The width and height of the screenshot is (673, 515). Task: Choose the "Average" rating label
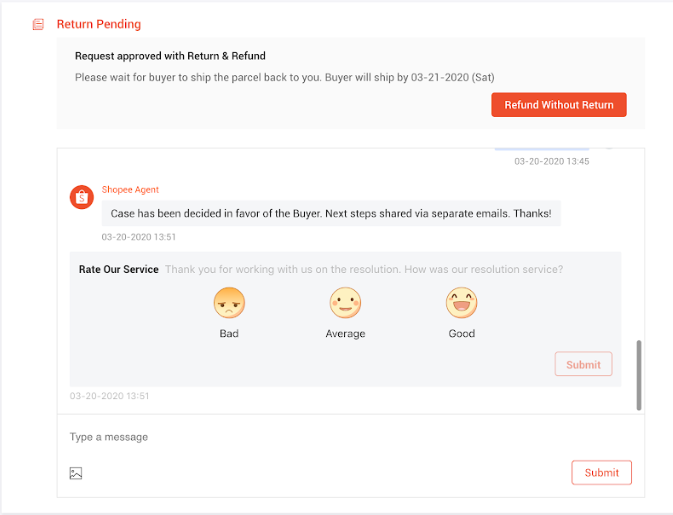[x=345, y=334]
